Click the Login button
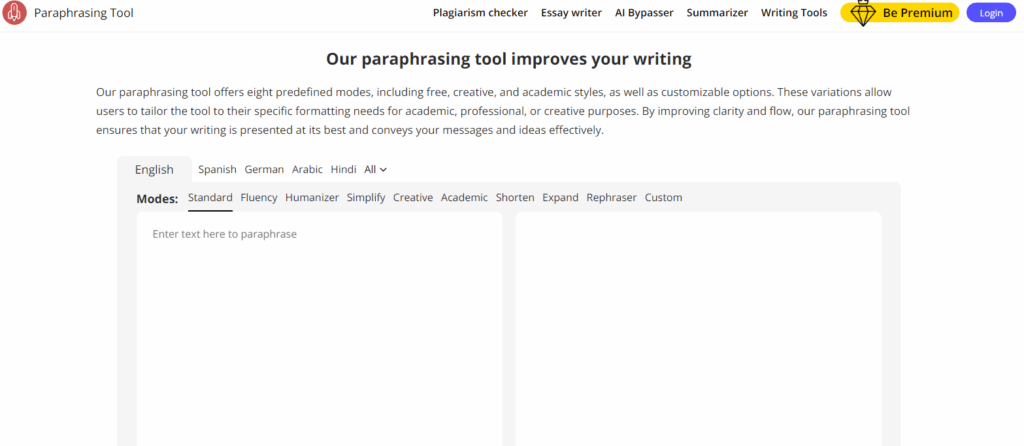Screen dimensions: 1024x446 point(991,12)
